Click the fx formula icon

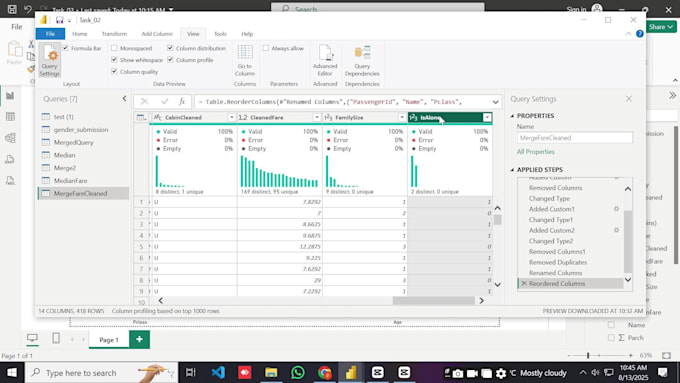pyautogui.click(x=182, y=101)
